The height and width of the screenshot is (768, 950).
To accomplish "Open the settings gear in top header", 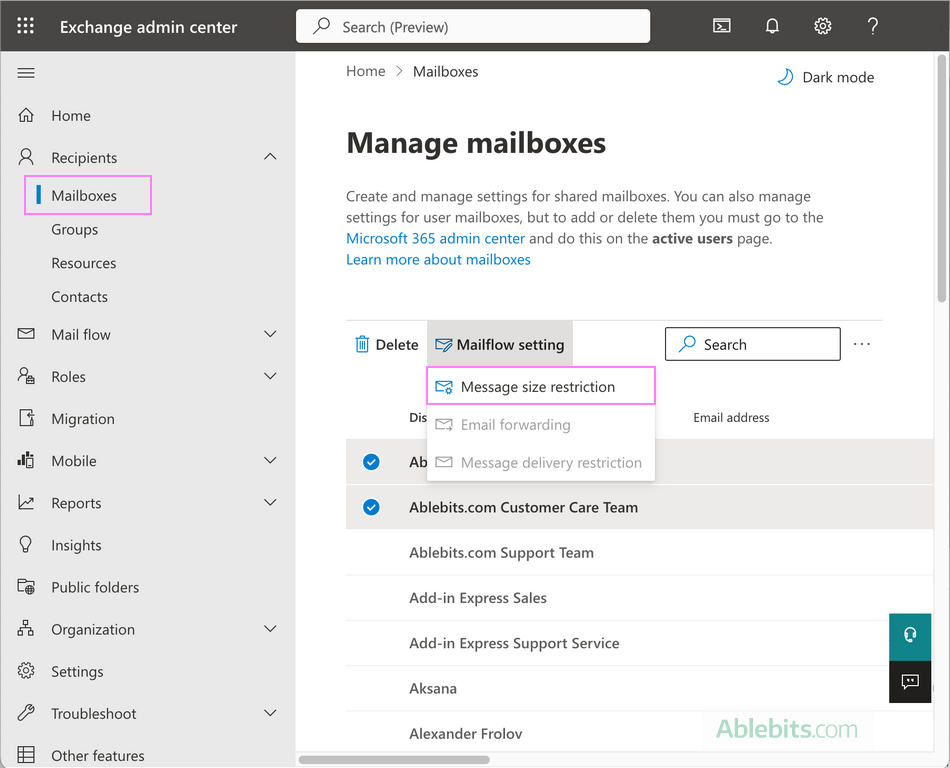I will [822, 26].
